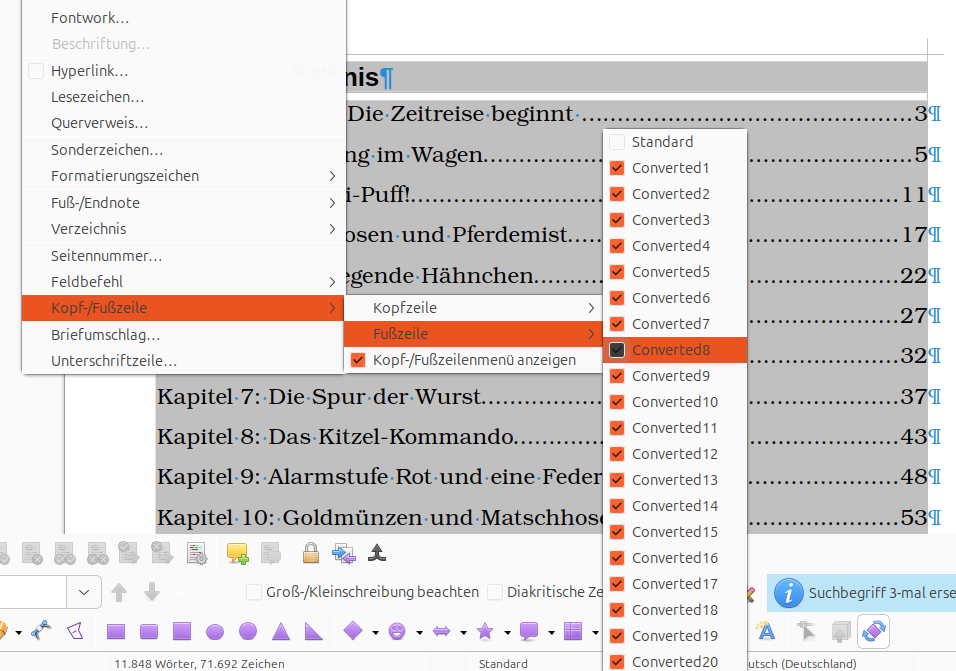The width and height of the screenshot is (956, 671).
Task: Open the search history dropdown
Action: pyautogui.click(x=84, y=591)
